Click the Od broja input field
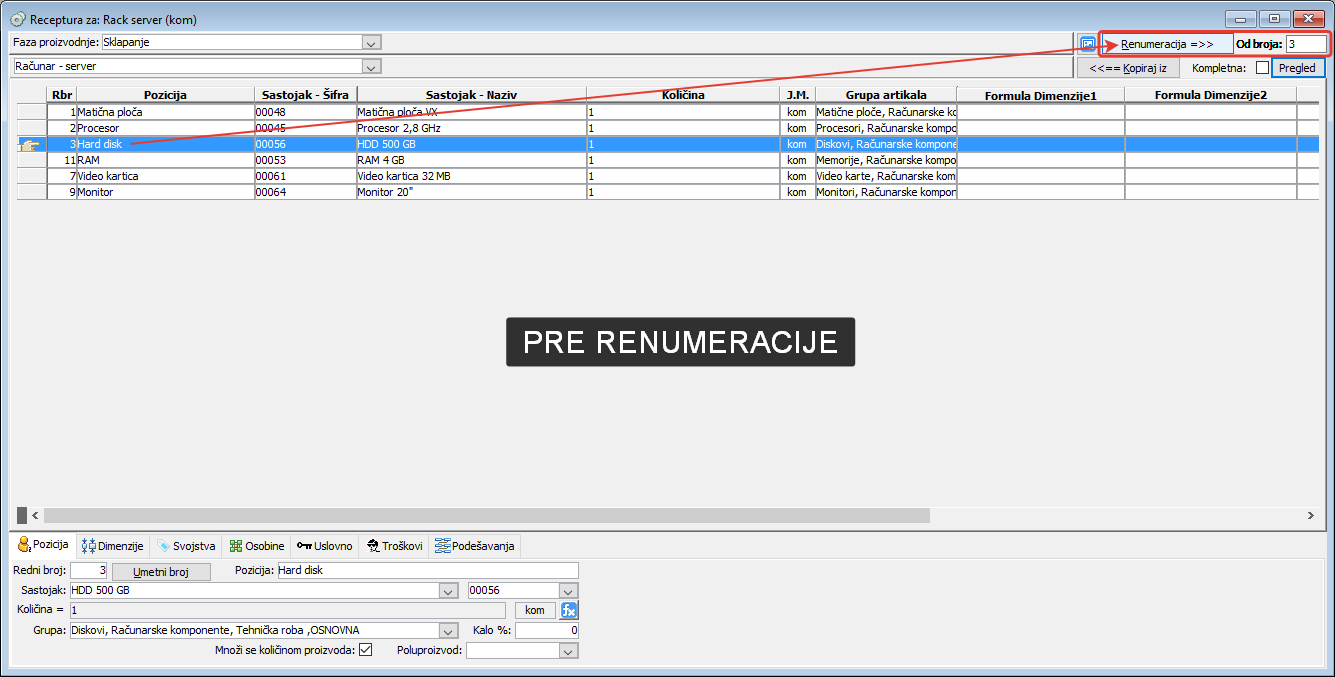This screenshot has width=1335, height=677. pos(1306,44)
